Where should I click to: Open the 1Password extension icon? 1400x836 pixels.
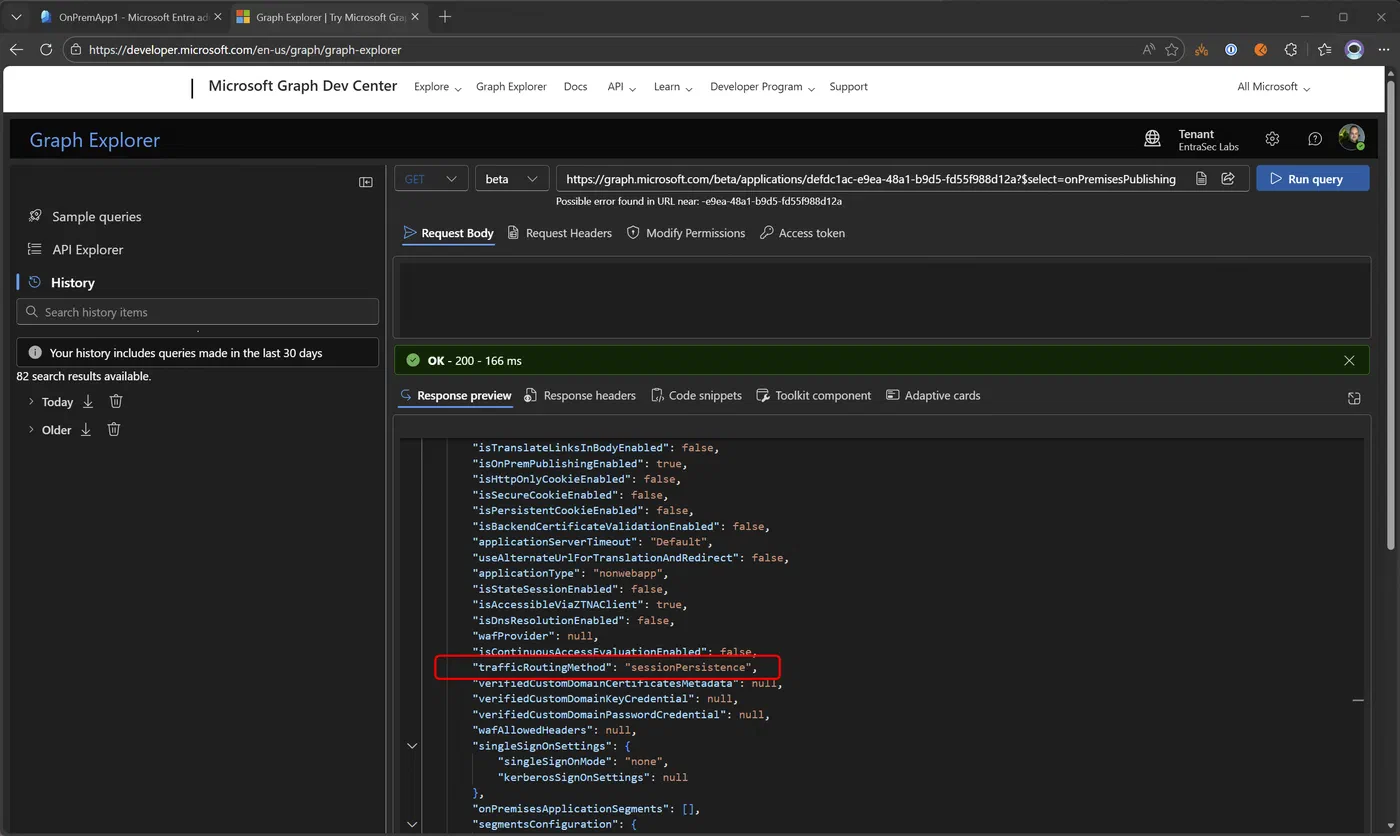pyautogui.click(x=1231, y=49)
